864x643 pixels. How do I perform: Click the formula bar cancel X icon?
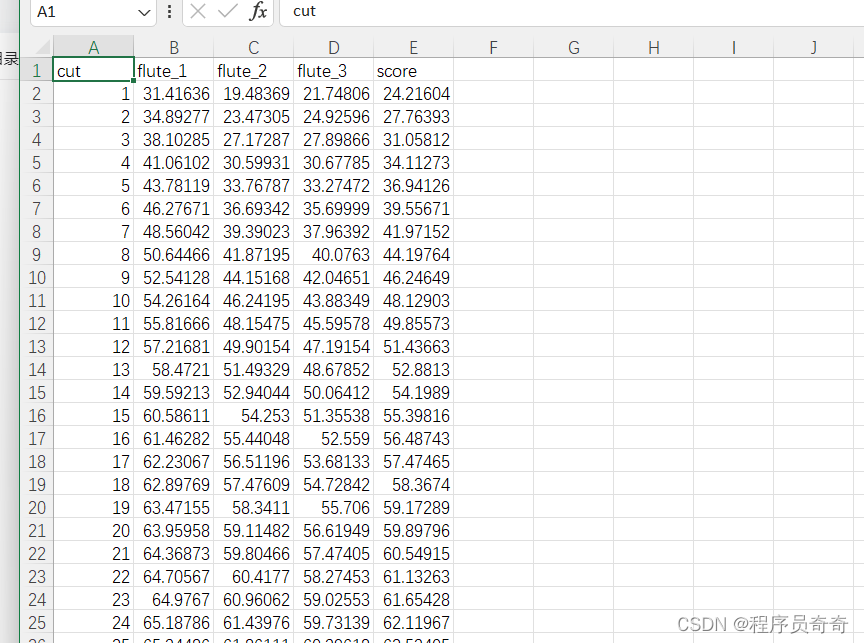click(x=198, y=11)
